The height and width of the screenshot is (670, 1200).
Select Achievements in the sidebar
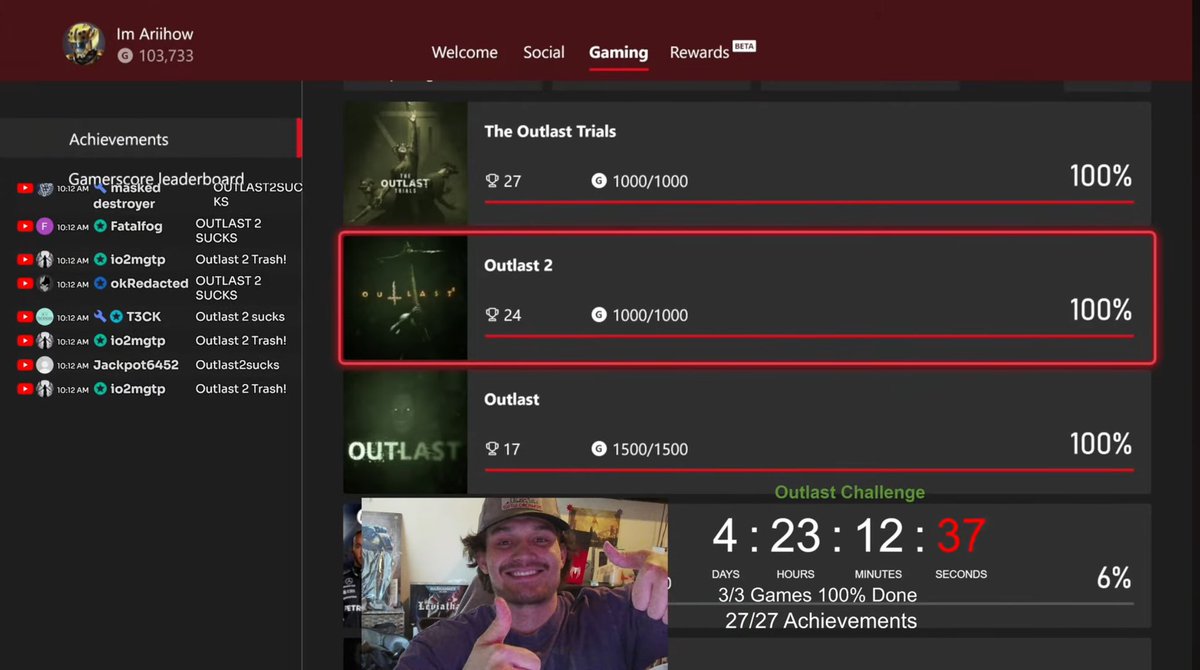(150, 139)
